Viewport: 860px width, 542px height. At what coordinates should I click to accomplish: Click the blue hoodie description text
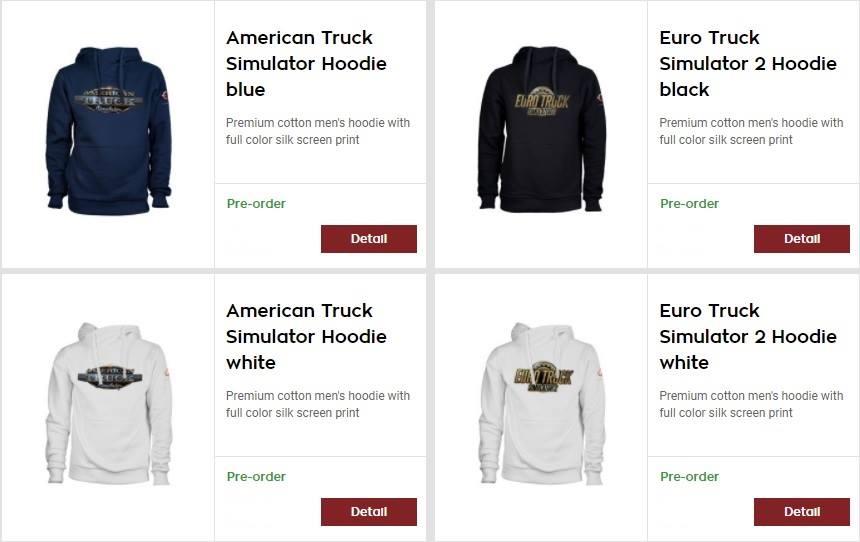[x=318, y=131]
